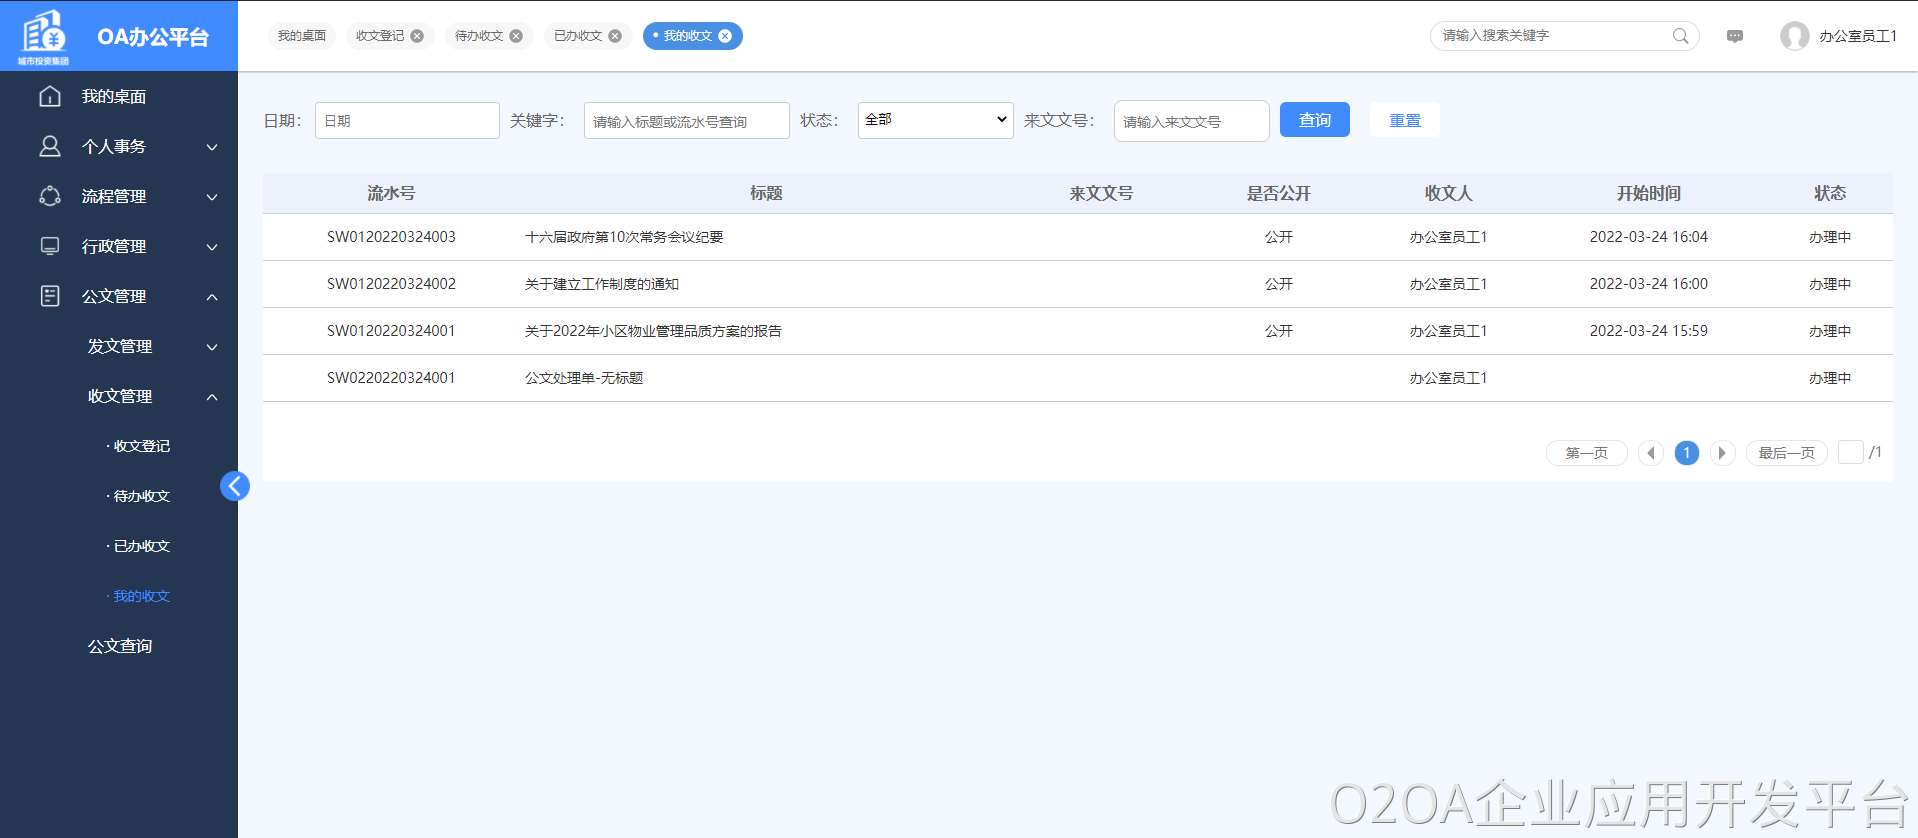Click the 重置 button
The image size is (1918, 838).
1404,120
